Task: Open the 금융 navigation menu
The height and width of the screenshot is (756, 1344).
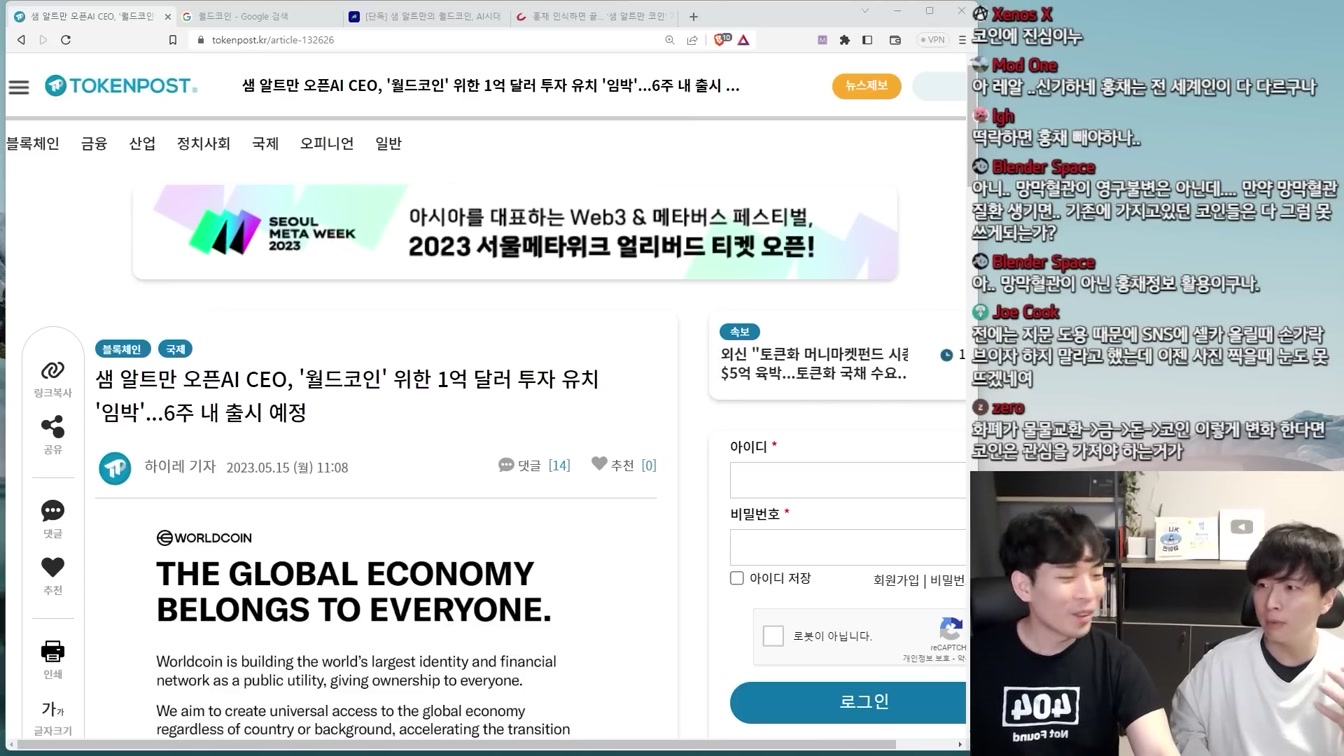Action: pos(94,143)
